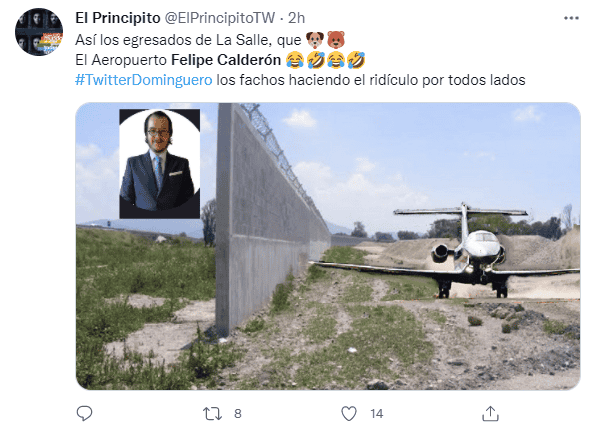591x435 pixels.
Task: Click the like count of 14
Action: click(377, 414)
